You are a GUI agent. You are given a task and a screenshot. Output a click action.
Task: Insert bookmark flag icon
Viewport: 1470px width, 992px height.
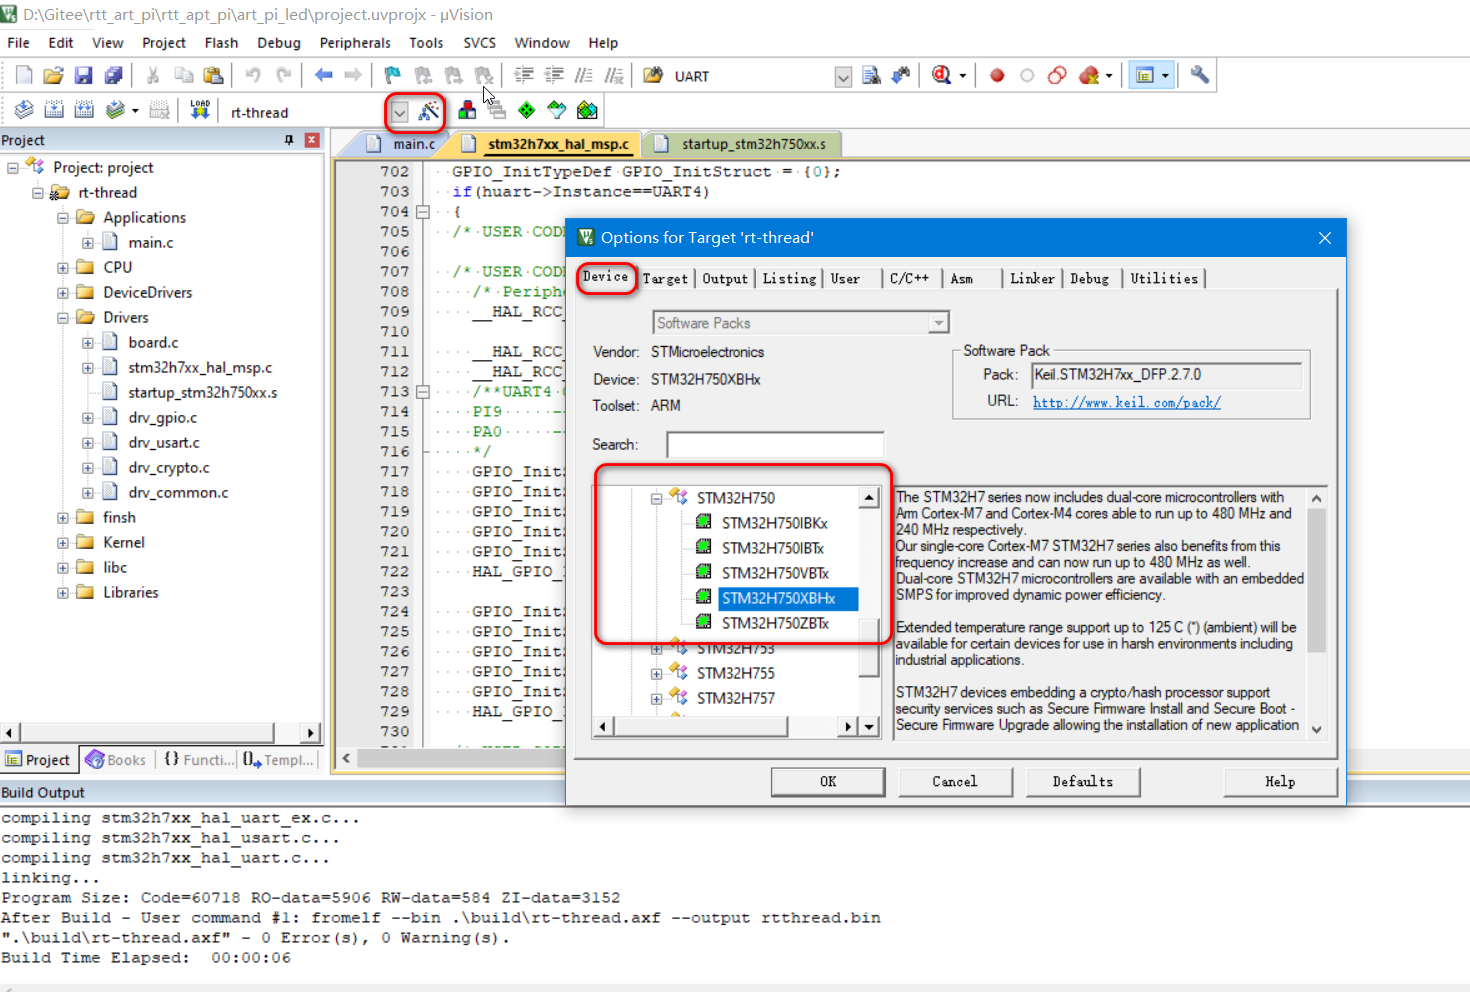(393, 75)
